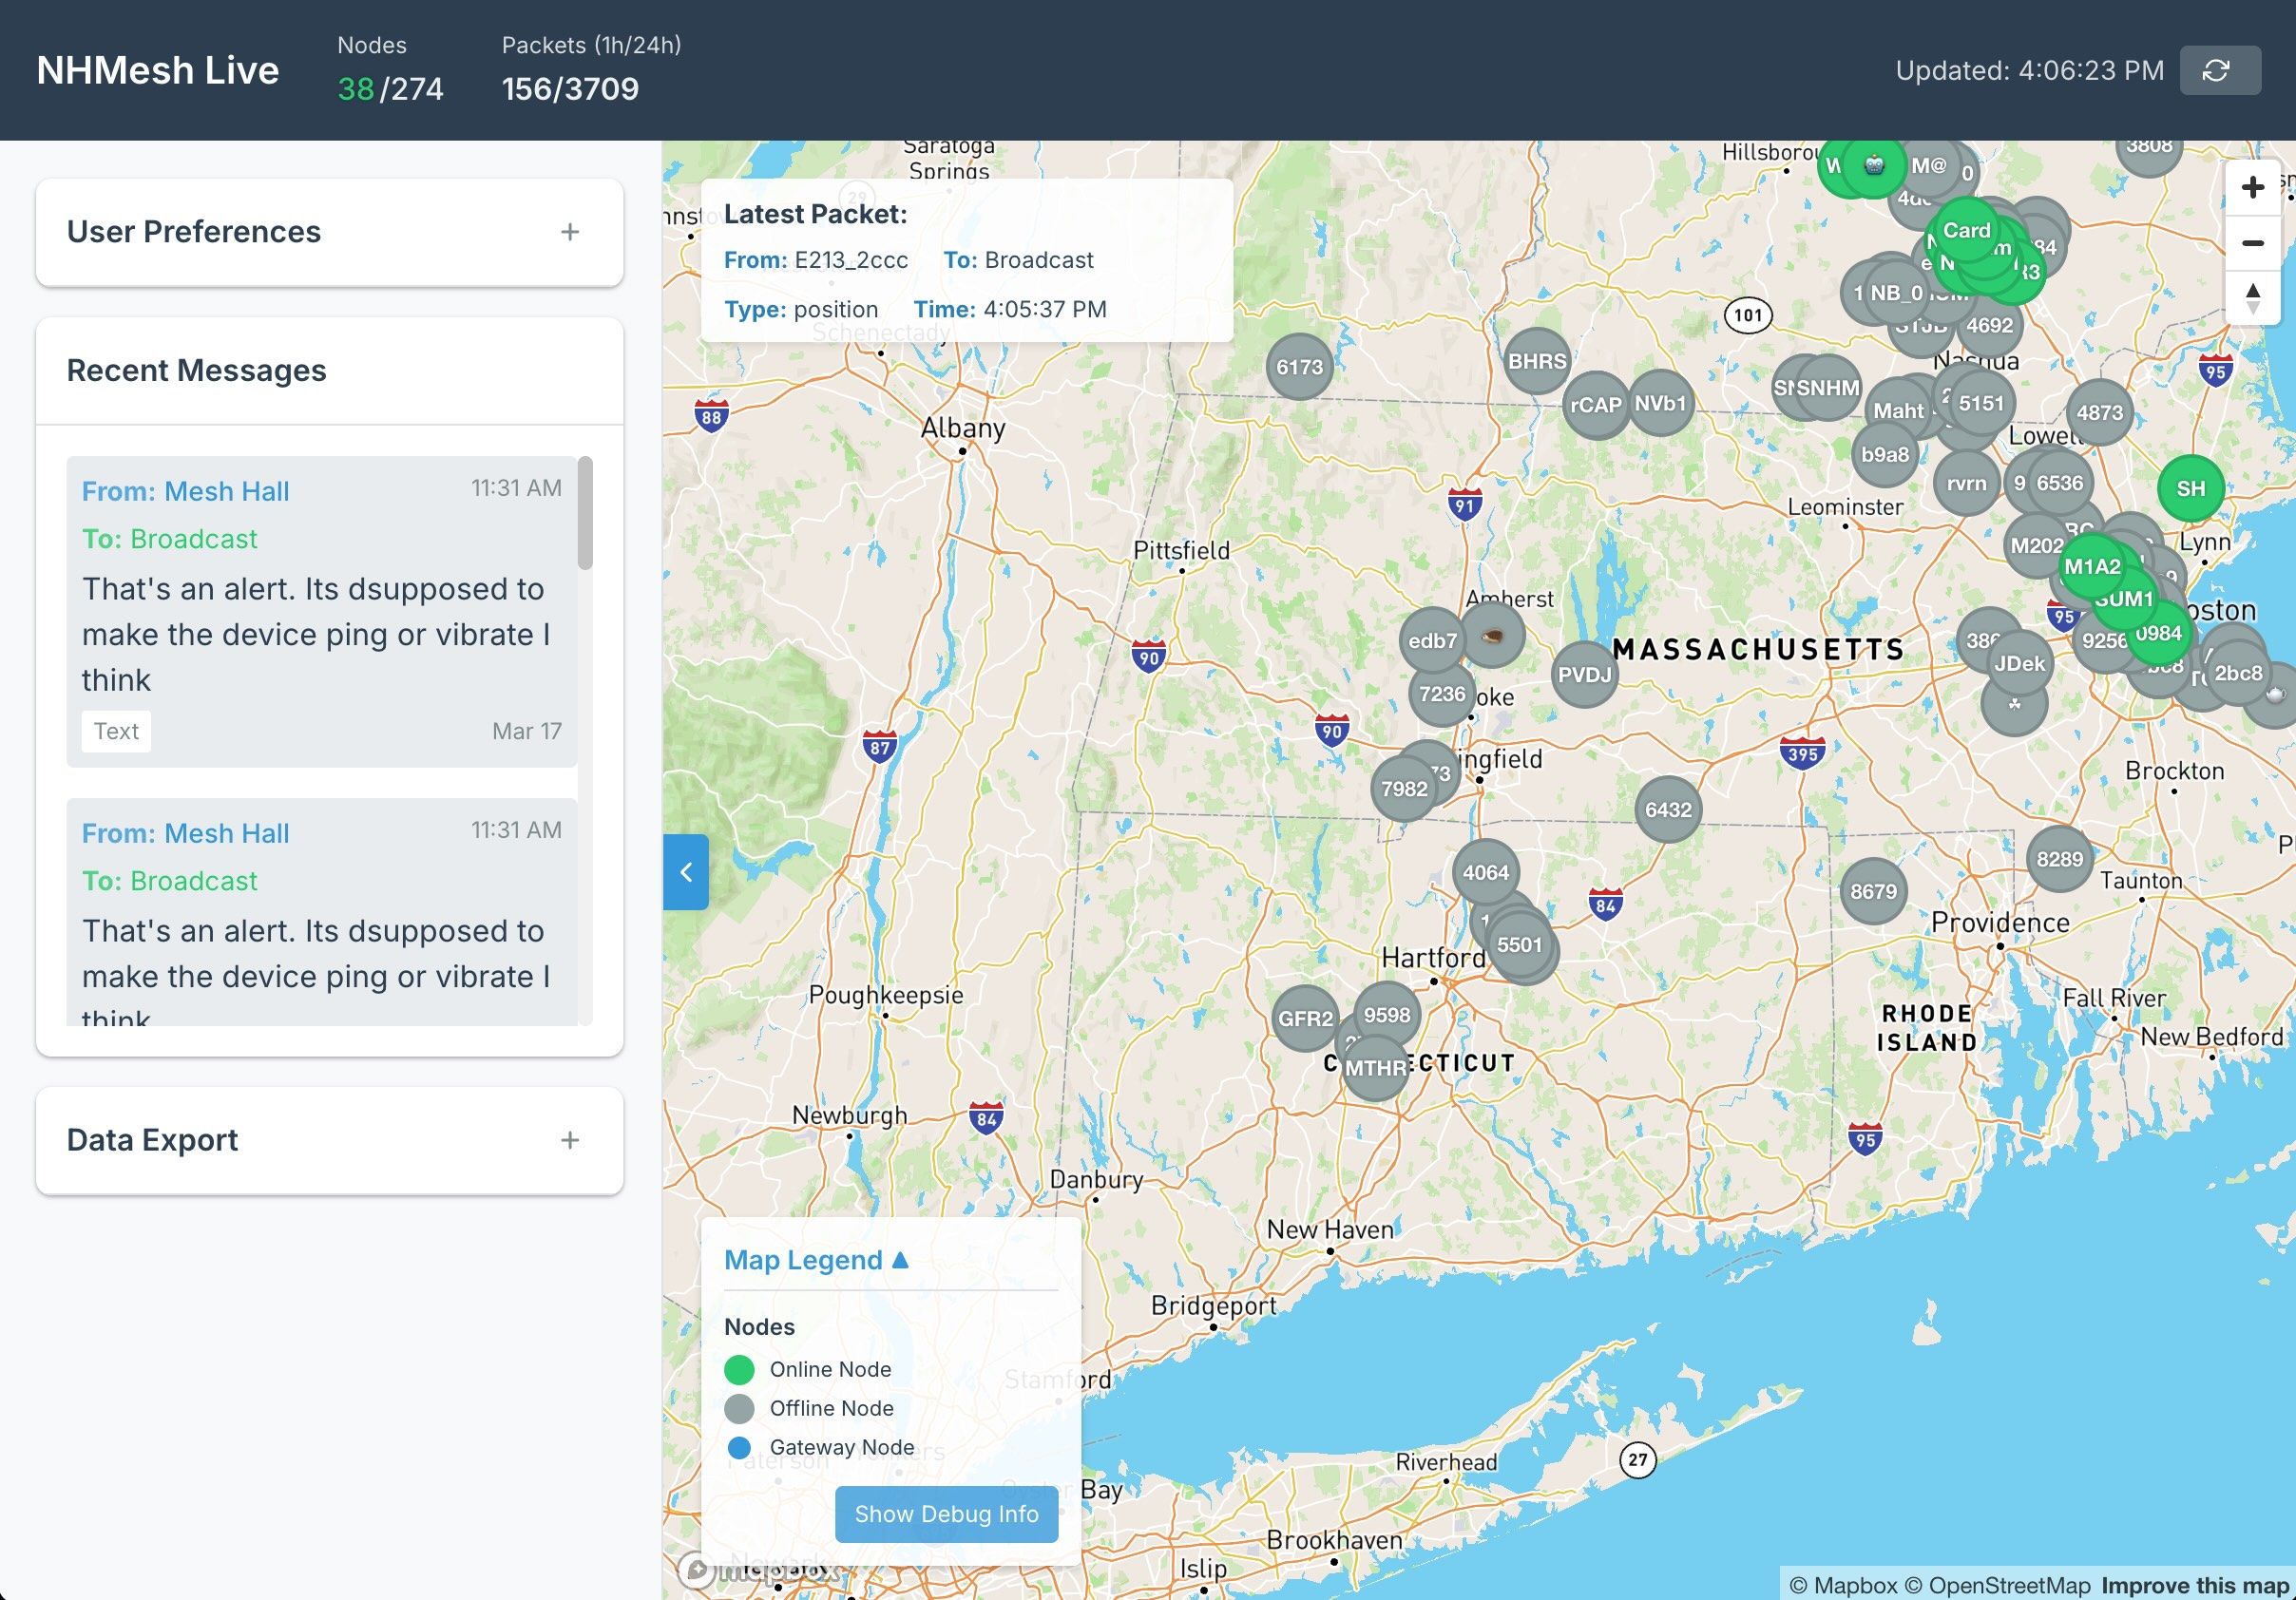Select the GFR2 node marker
This screenshot has width=2296, height=1600.
click(x=1304, y=1019)
